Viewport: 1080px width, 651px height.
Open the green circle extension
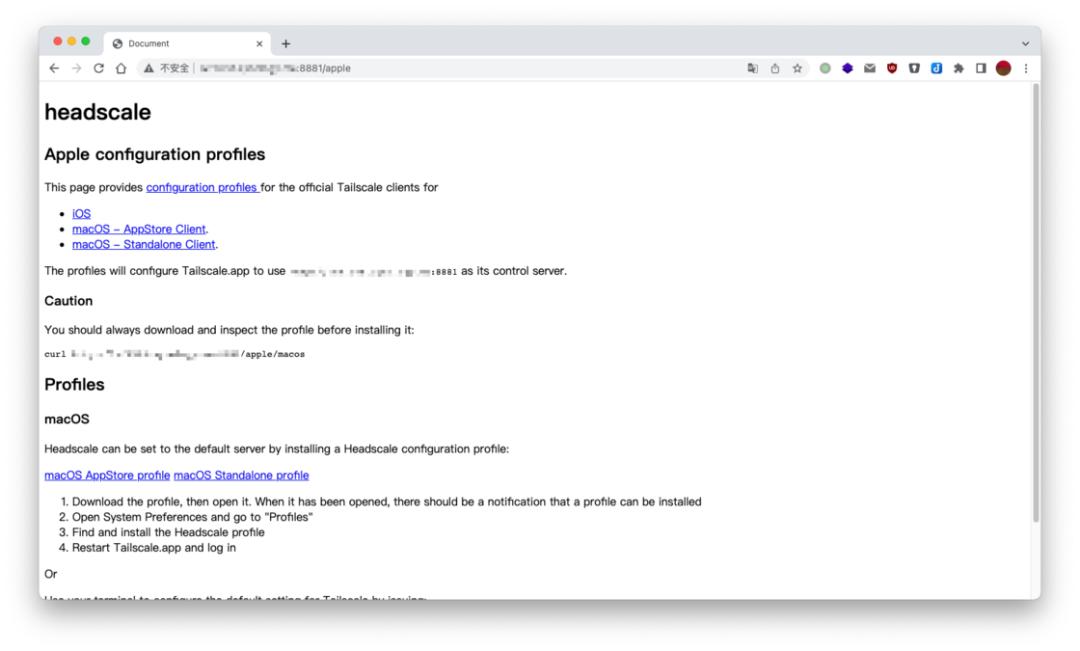point(825,68)
